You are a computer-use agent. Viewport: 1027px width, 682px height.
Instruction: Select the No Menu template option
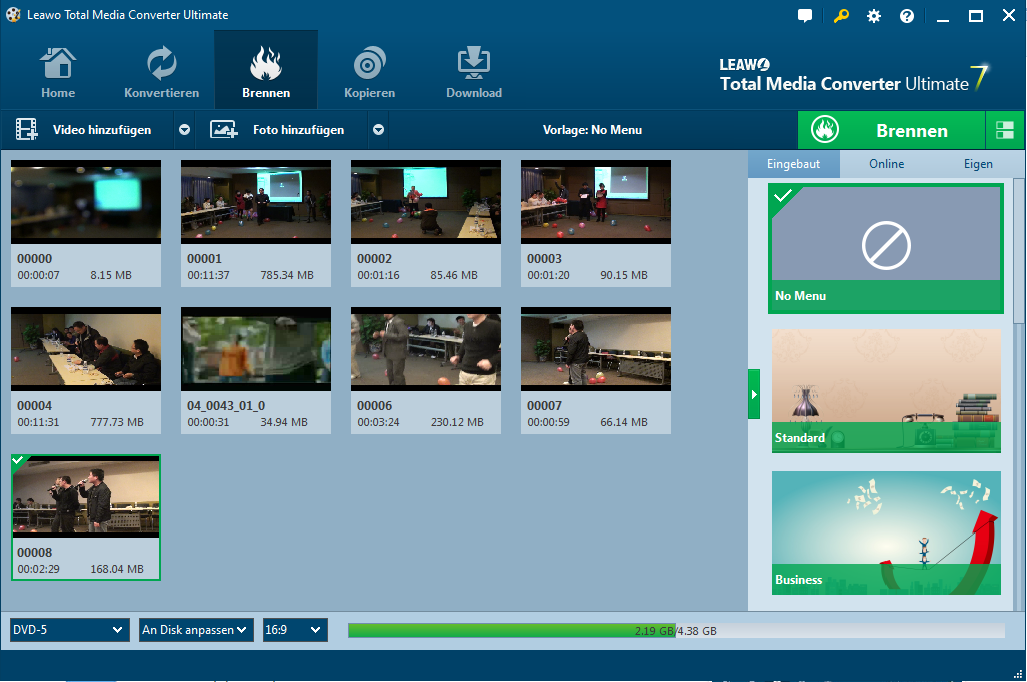coord(885,248)
